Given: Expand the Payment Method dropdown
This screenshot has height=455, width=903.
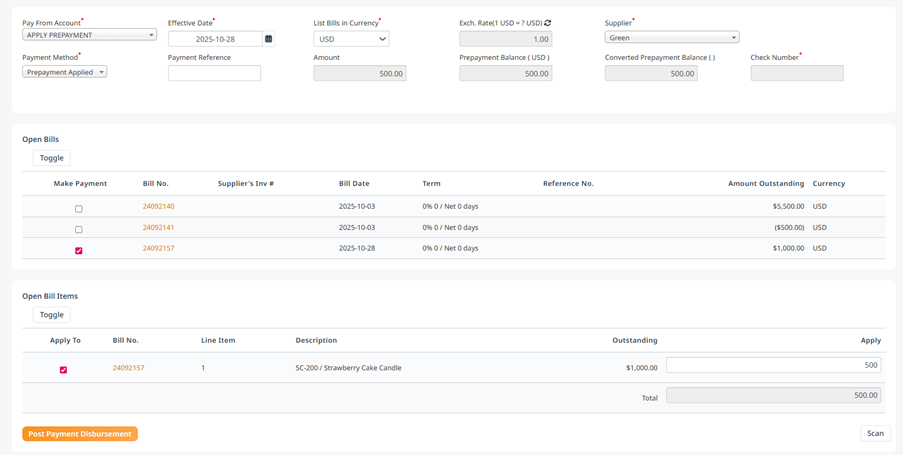Looking at the screenshot, I should click(64, 72).
